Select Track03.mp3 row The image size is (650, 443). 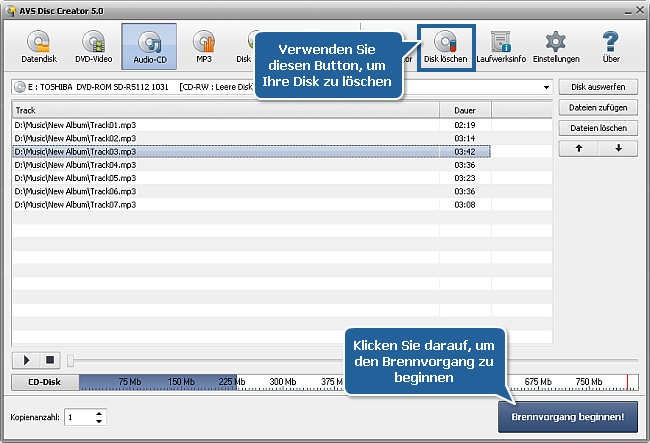[x=251, y=152]
